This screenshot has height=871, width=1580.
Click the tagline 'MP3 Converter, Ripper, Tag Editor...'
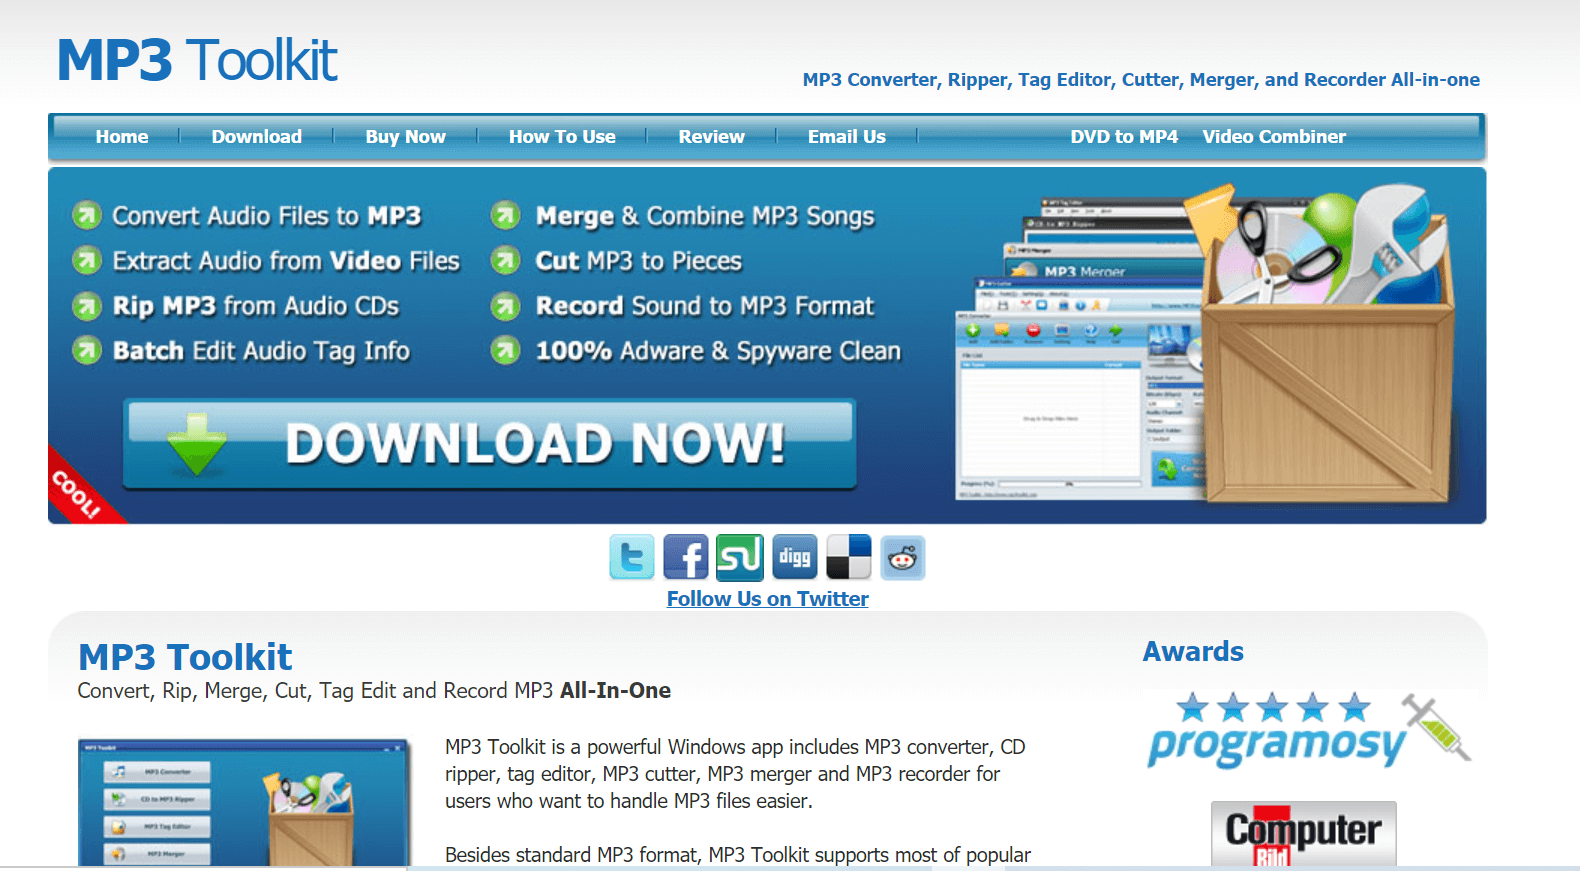coord(1141,80)
